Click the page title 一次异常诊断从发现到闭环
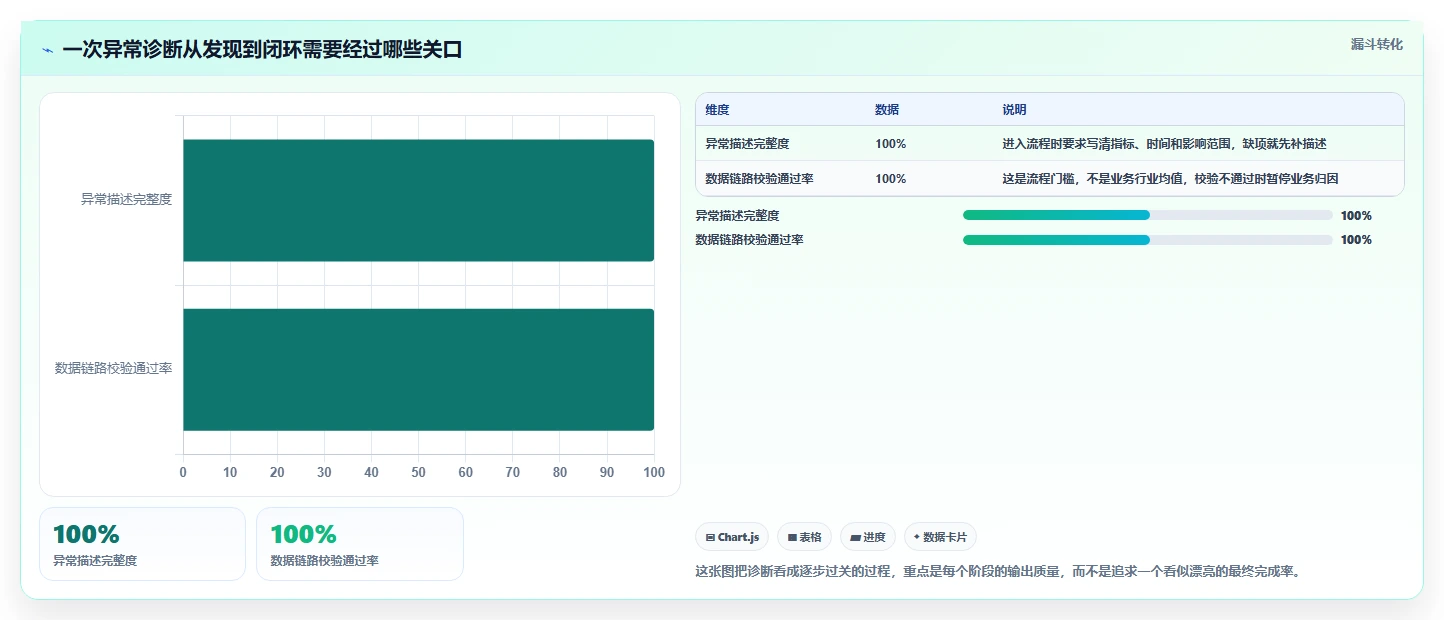Image resolution: width=1444 pixels, height=620 pixels. 262,50
